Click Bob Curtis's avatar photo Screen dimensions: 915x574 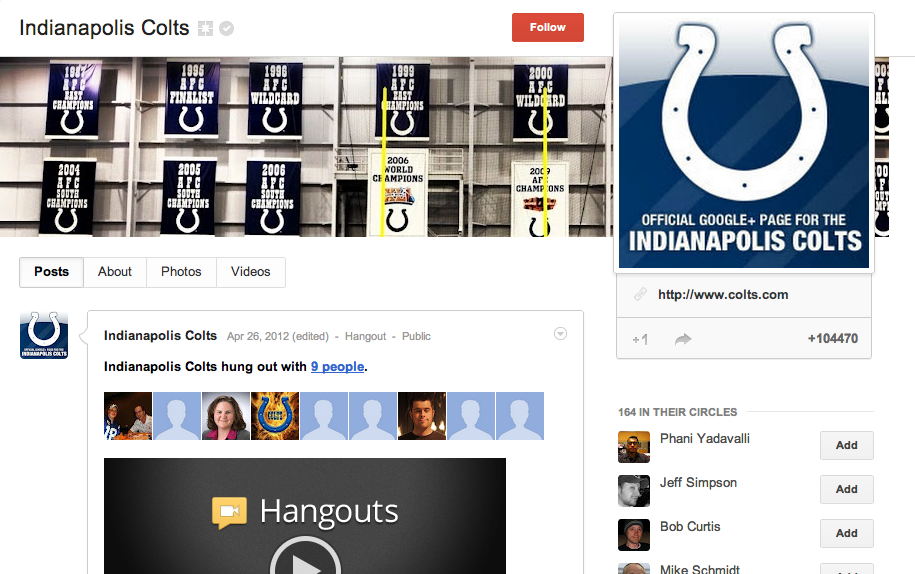[634, 535]
